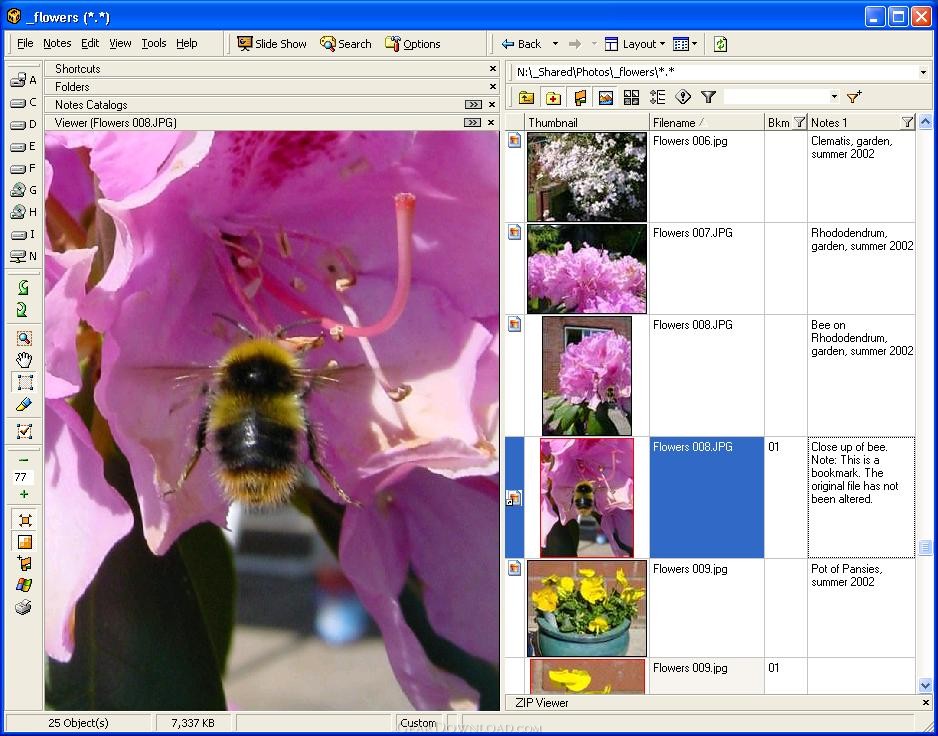Click the add filter funnel icon
Viewport: 938px width, 736px height.
coord(854,97)
